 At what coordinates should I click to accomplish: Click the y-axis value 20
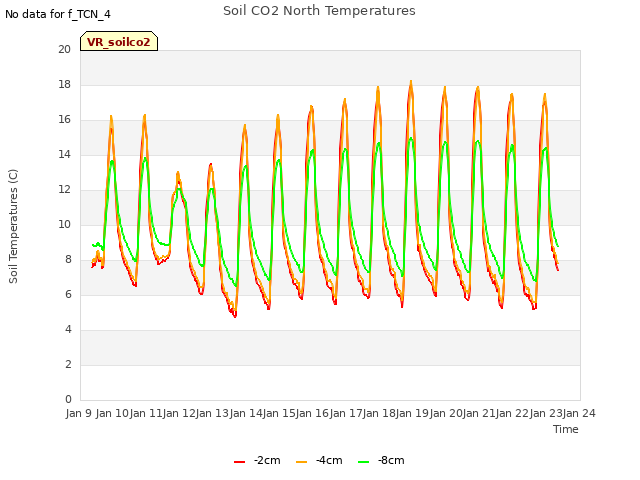64,49
